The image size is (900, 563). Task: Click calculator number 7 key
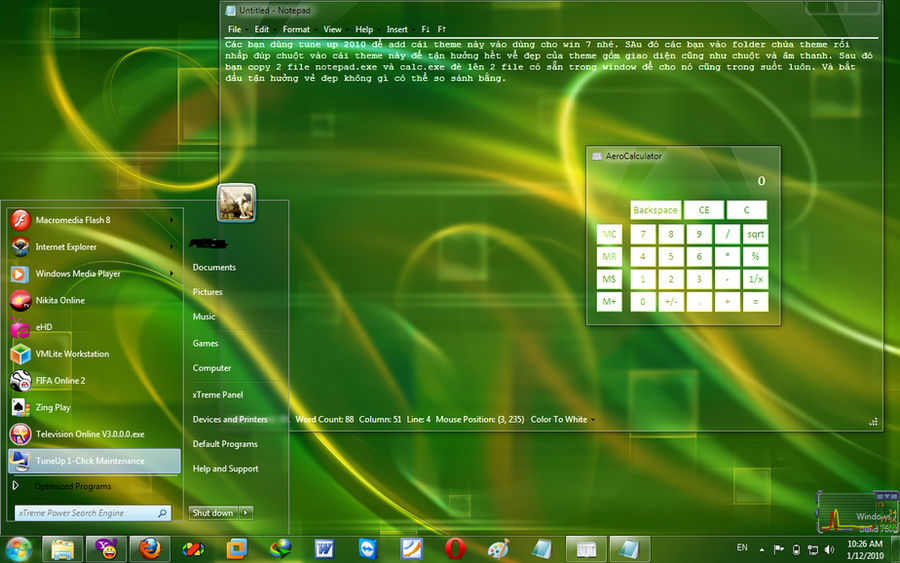pyautogui.click(x=643, y=234)
